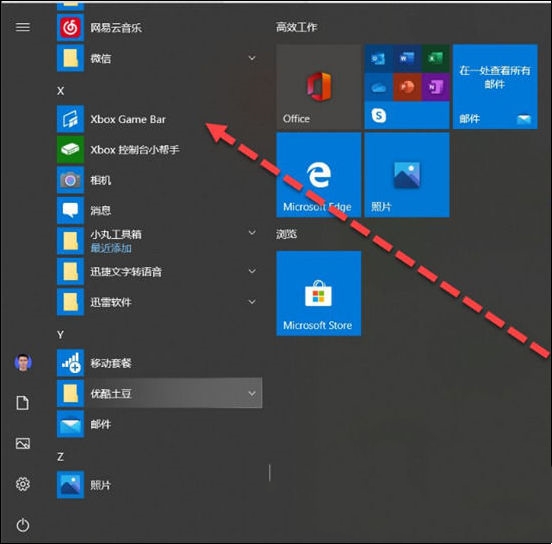Click the 迅雷软件 folder icon

(x=70, y=302)
